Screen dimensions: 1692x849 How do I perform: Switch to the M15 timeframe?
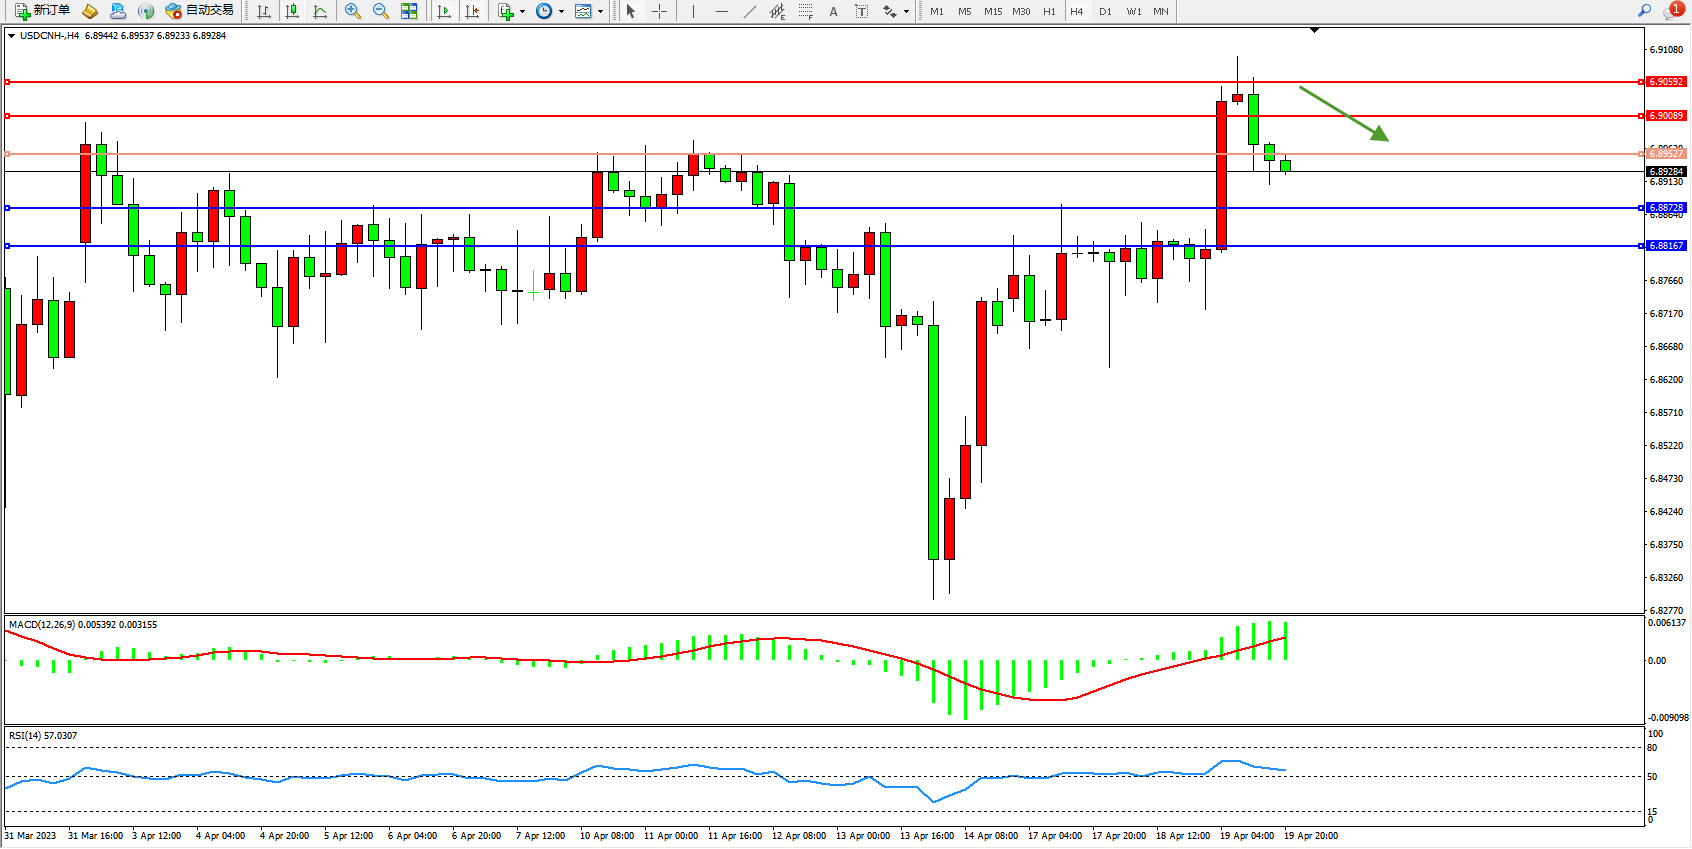click(x=992, y=11)
